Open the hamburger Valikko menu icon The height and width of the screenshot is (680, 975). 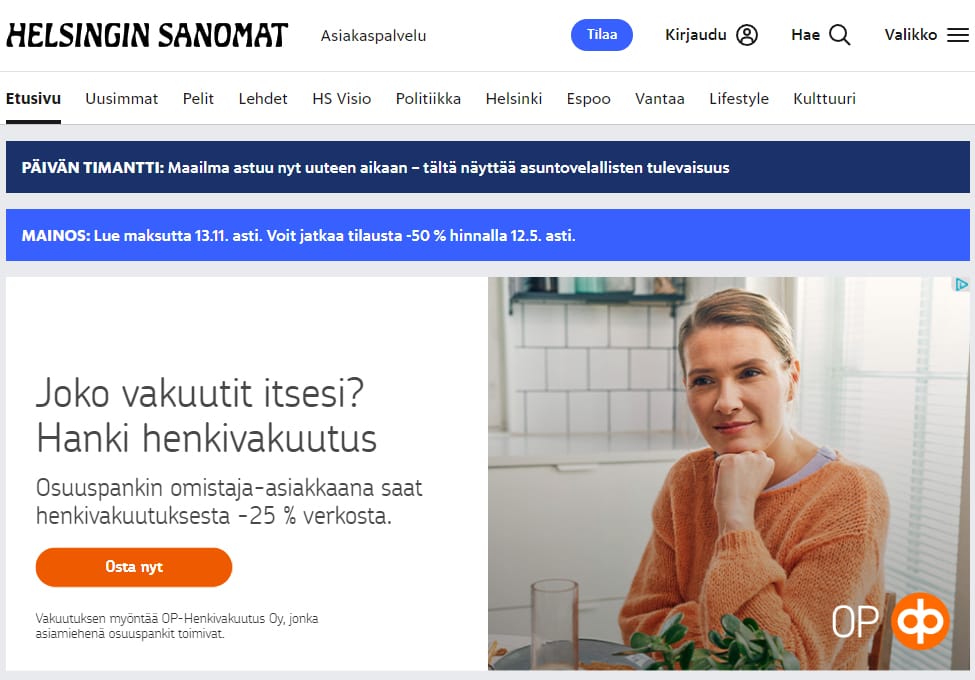pos(958,35)
